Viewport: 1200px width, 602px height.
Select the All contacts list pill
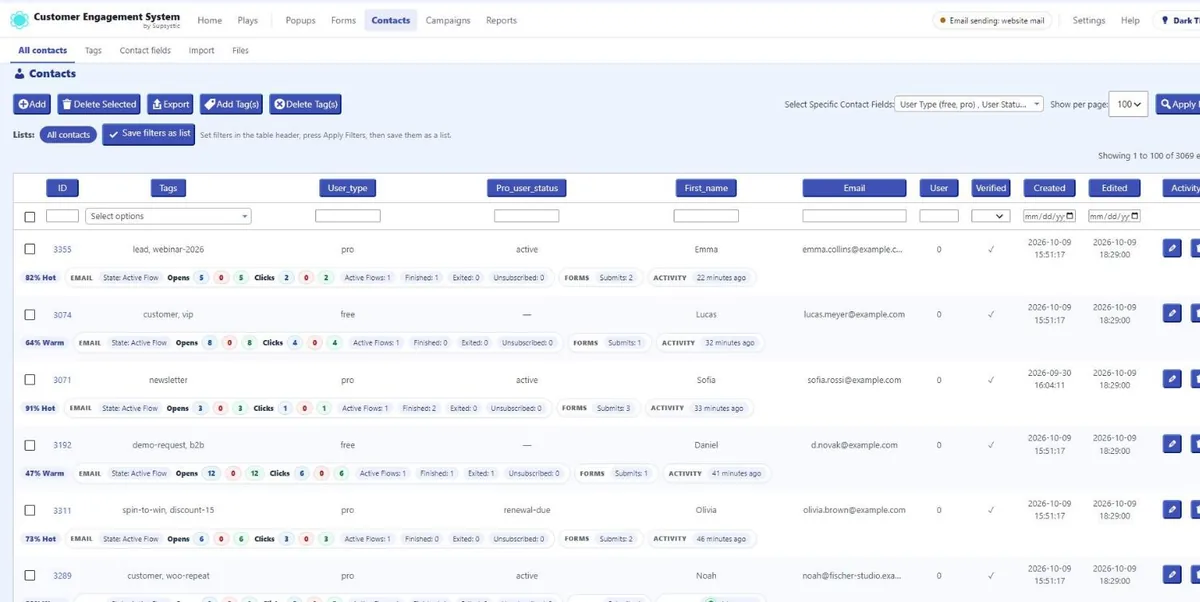tap(68, 134)
